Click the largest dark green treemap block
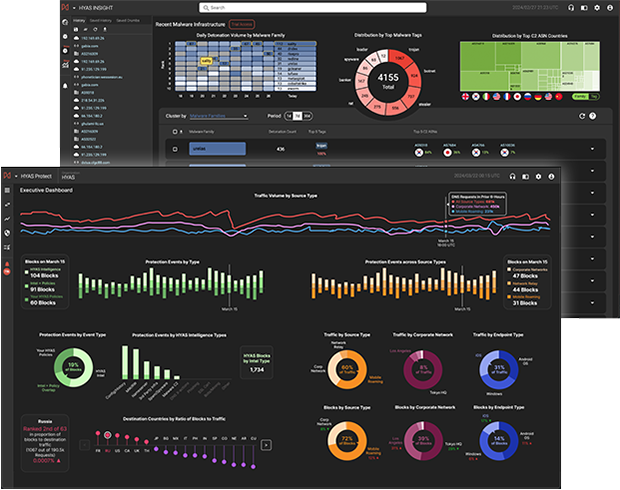Image resolution: width=620 pixels, height=490 pixels. click(478, 57)
